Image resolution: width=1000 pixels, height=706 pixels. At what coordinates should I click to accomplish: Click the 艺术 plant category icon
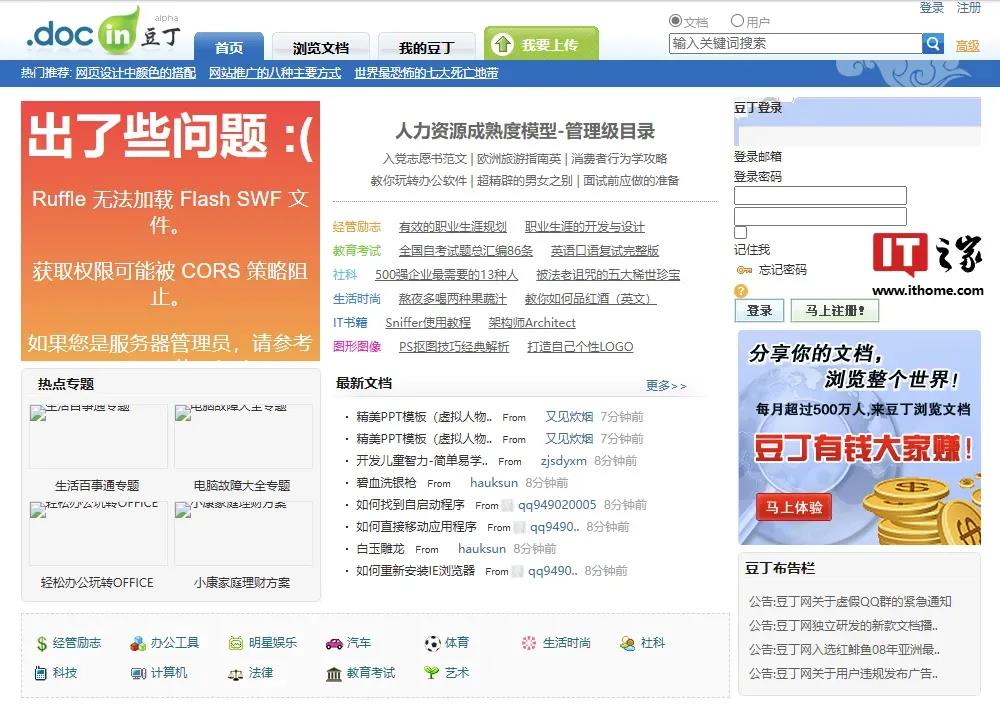(x=429, y=673)
